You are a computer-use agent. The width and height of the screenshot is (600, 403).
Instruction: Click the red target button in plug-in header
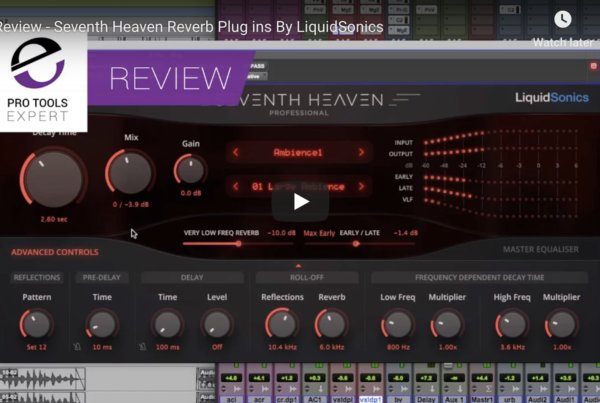pos(593,66)
